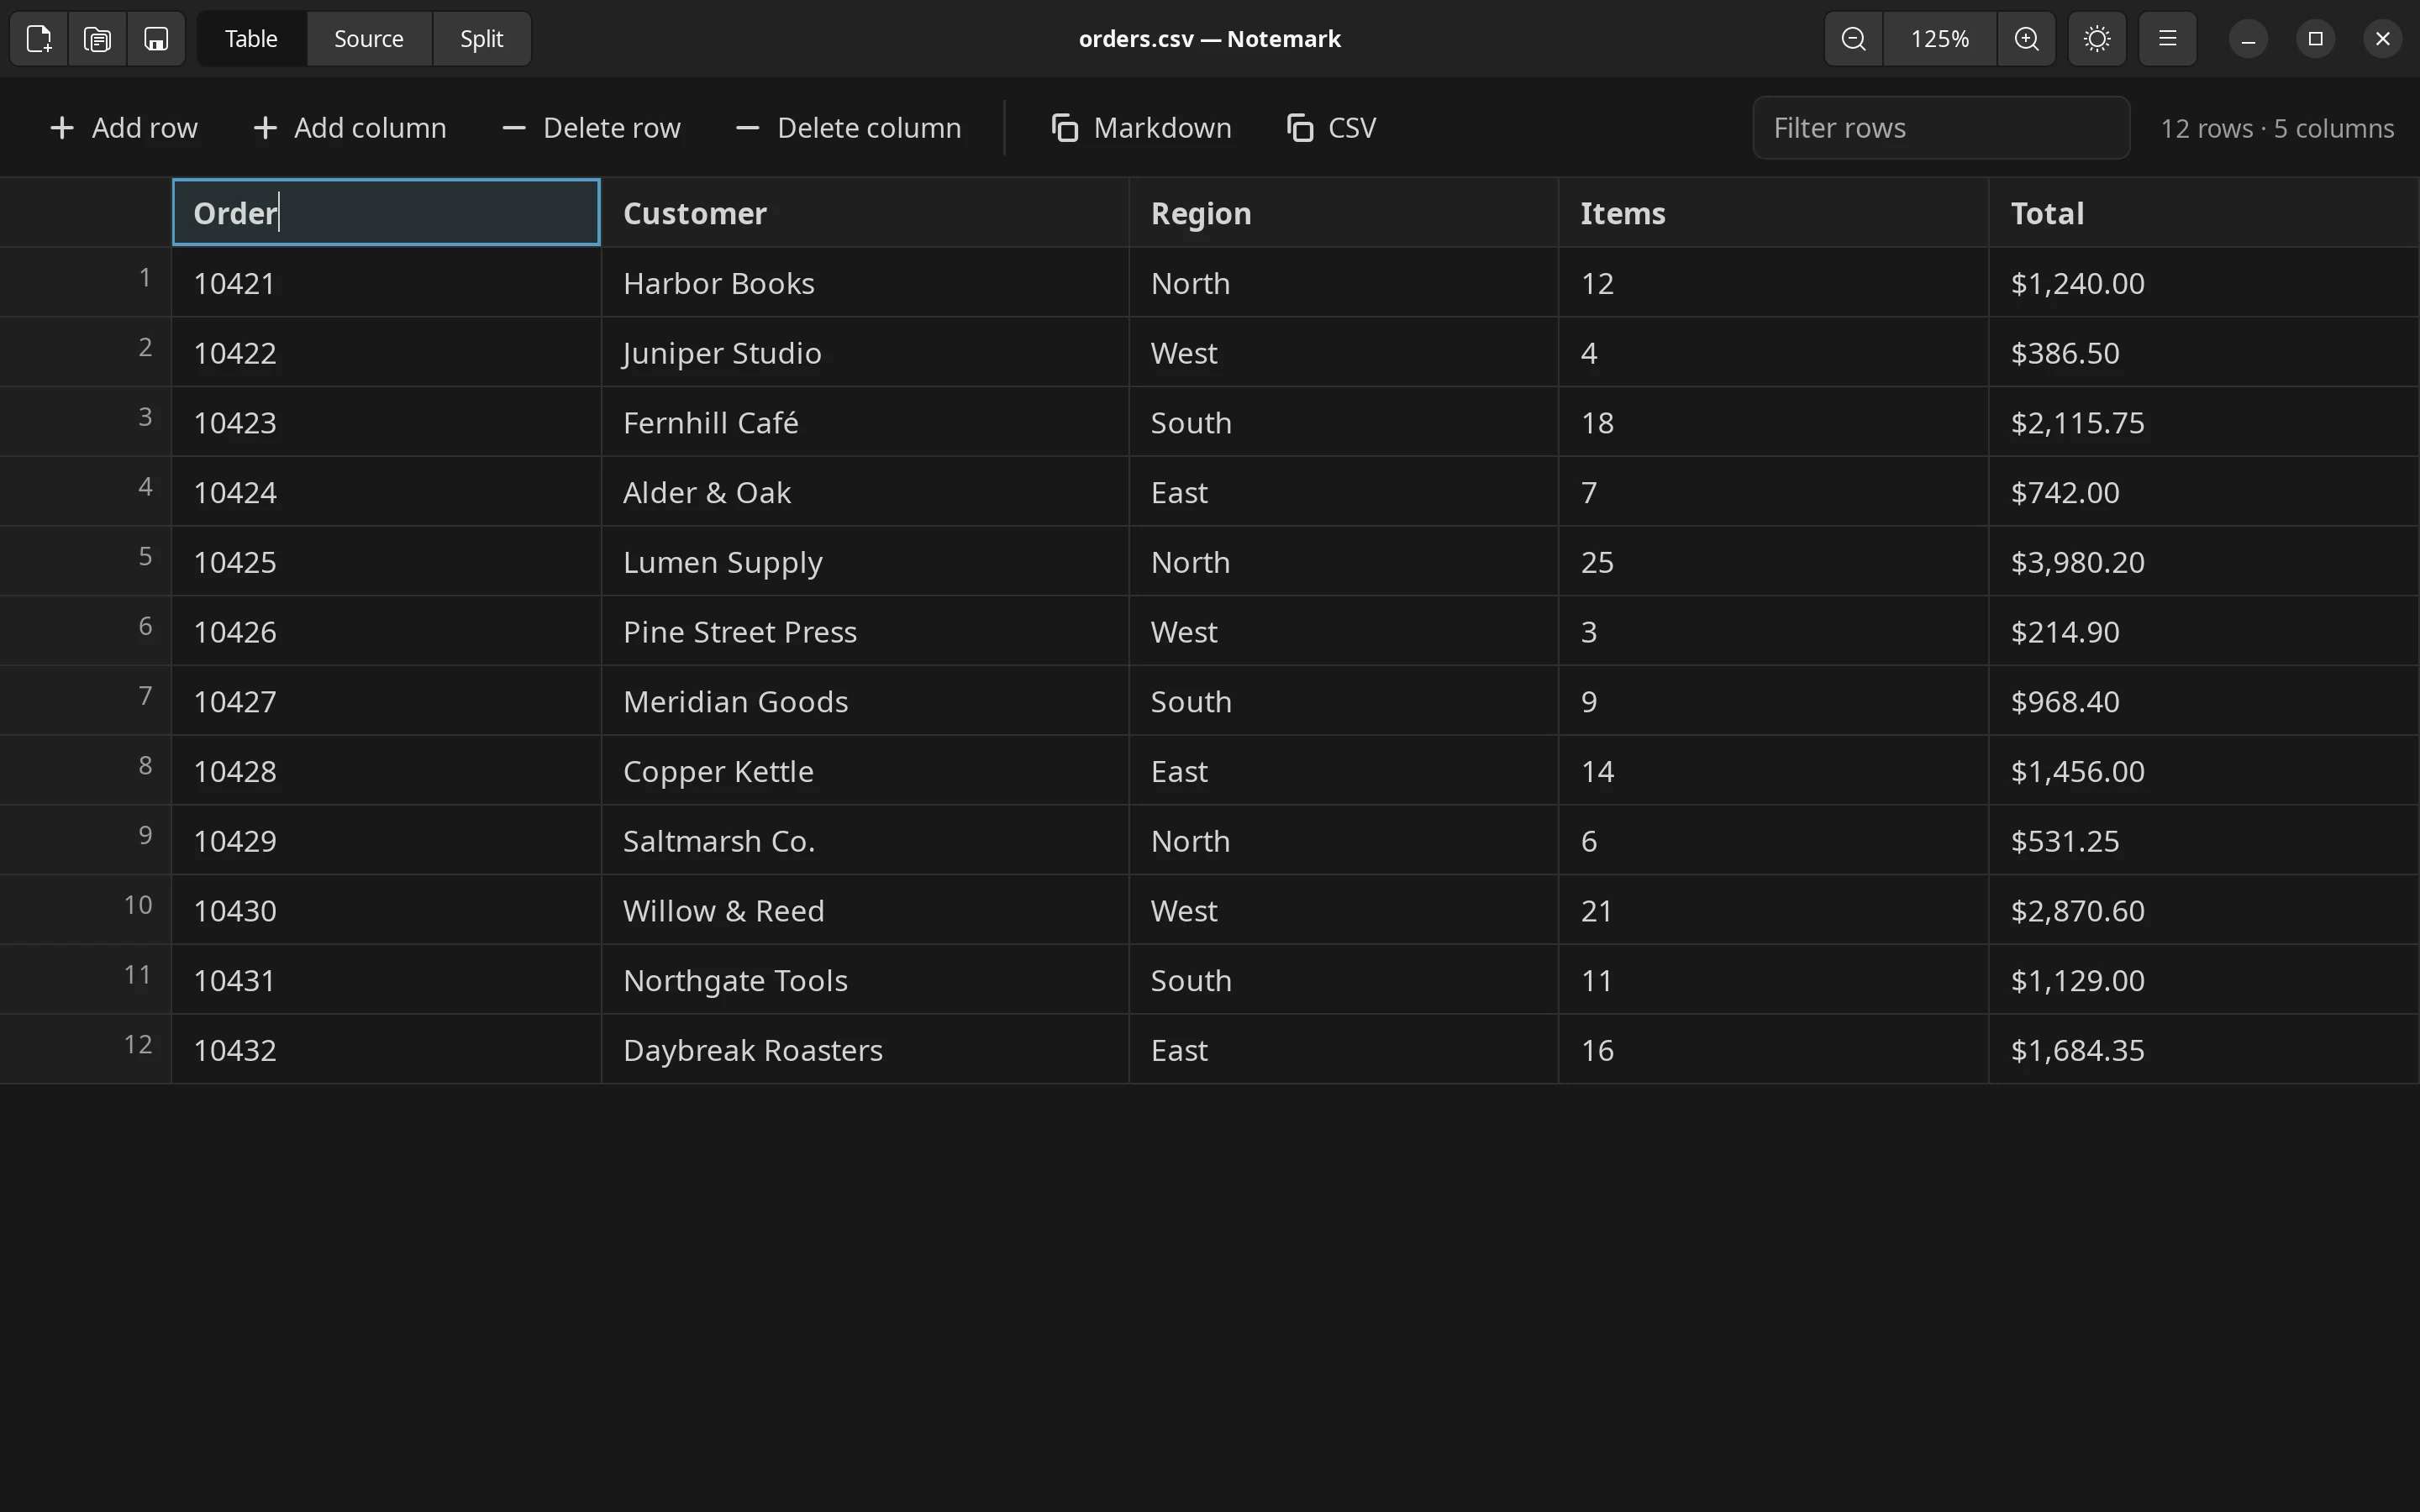Screen dimensions: 2420x1512
Task: Toggle light/dark theme with the sun icon
Action: tap(2097, 39)
